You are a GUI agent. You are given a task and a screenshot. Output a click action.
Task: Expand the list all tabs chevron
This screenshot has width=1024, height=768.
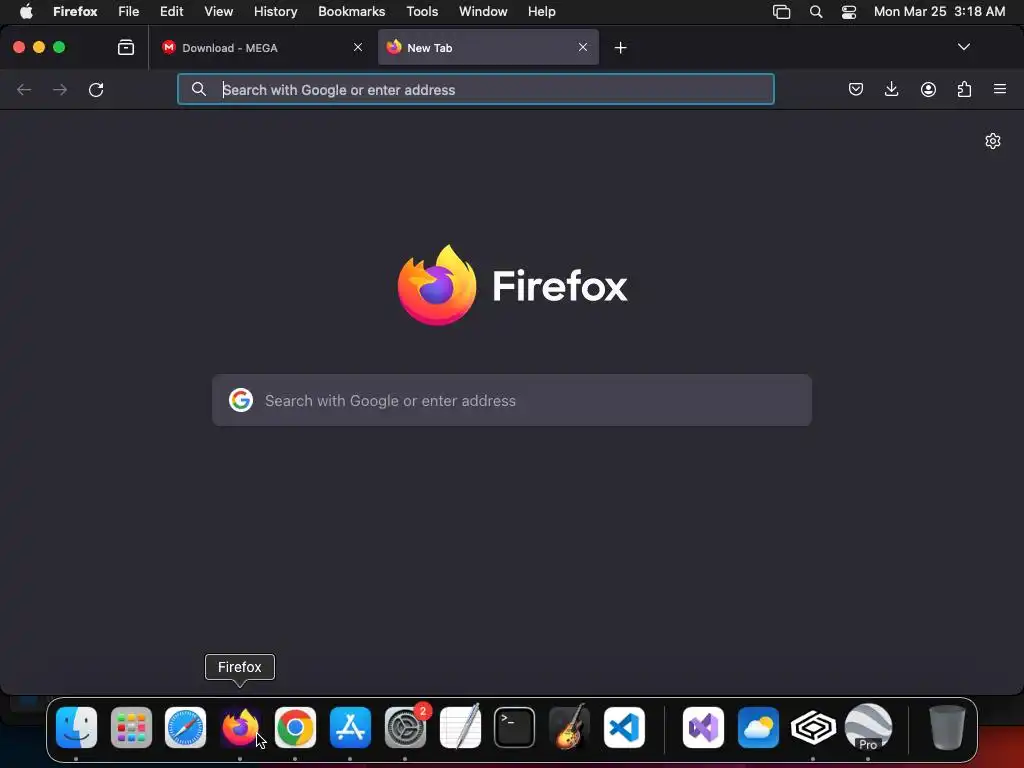tap(964, 47)
